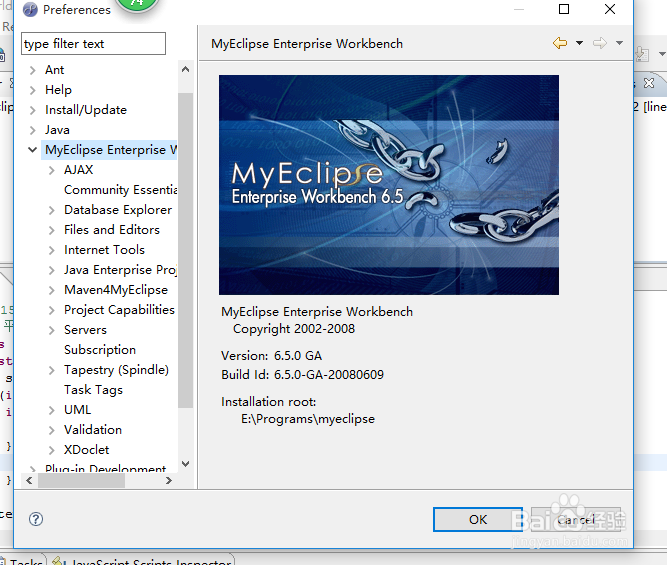Screen dimensions: 667x565
Task: Expand the Files and Editors node
Action: 51,230
